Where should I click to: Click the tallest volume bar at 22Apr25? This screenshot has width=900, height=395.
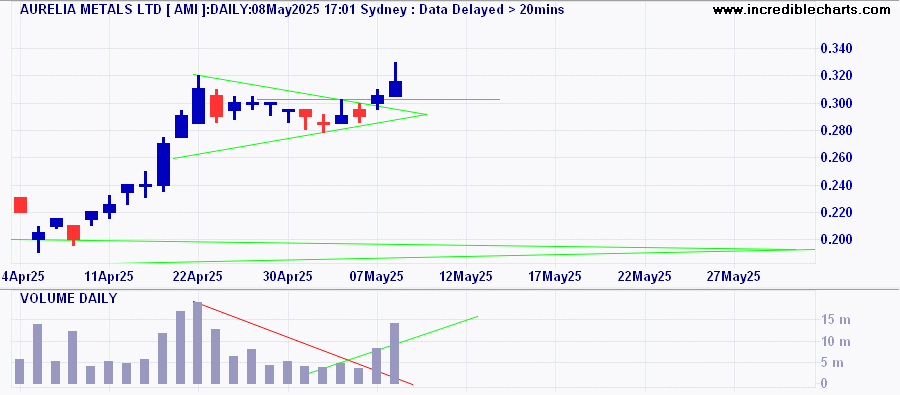(x=198, y=343)
